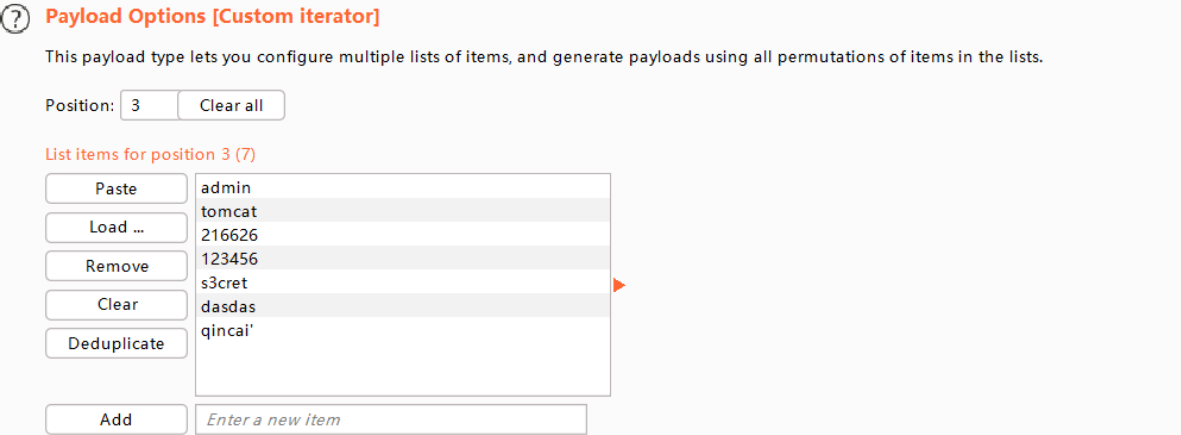
Task: Open the Position number selector
Action: coord(147,105)
